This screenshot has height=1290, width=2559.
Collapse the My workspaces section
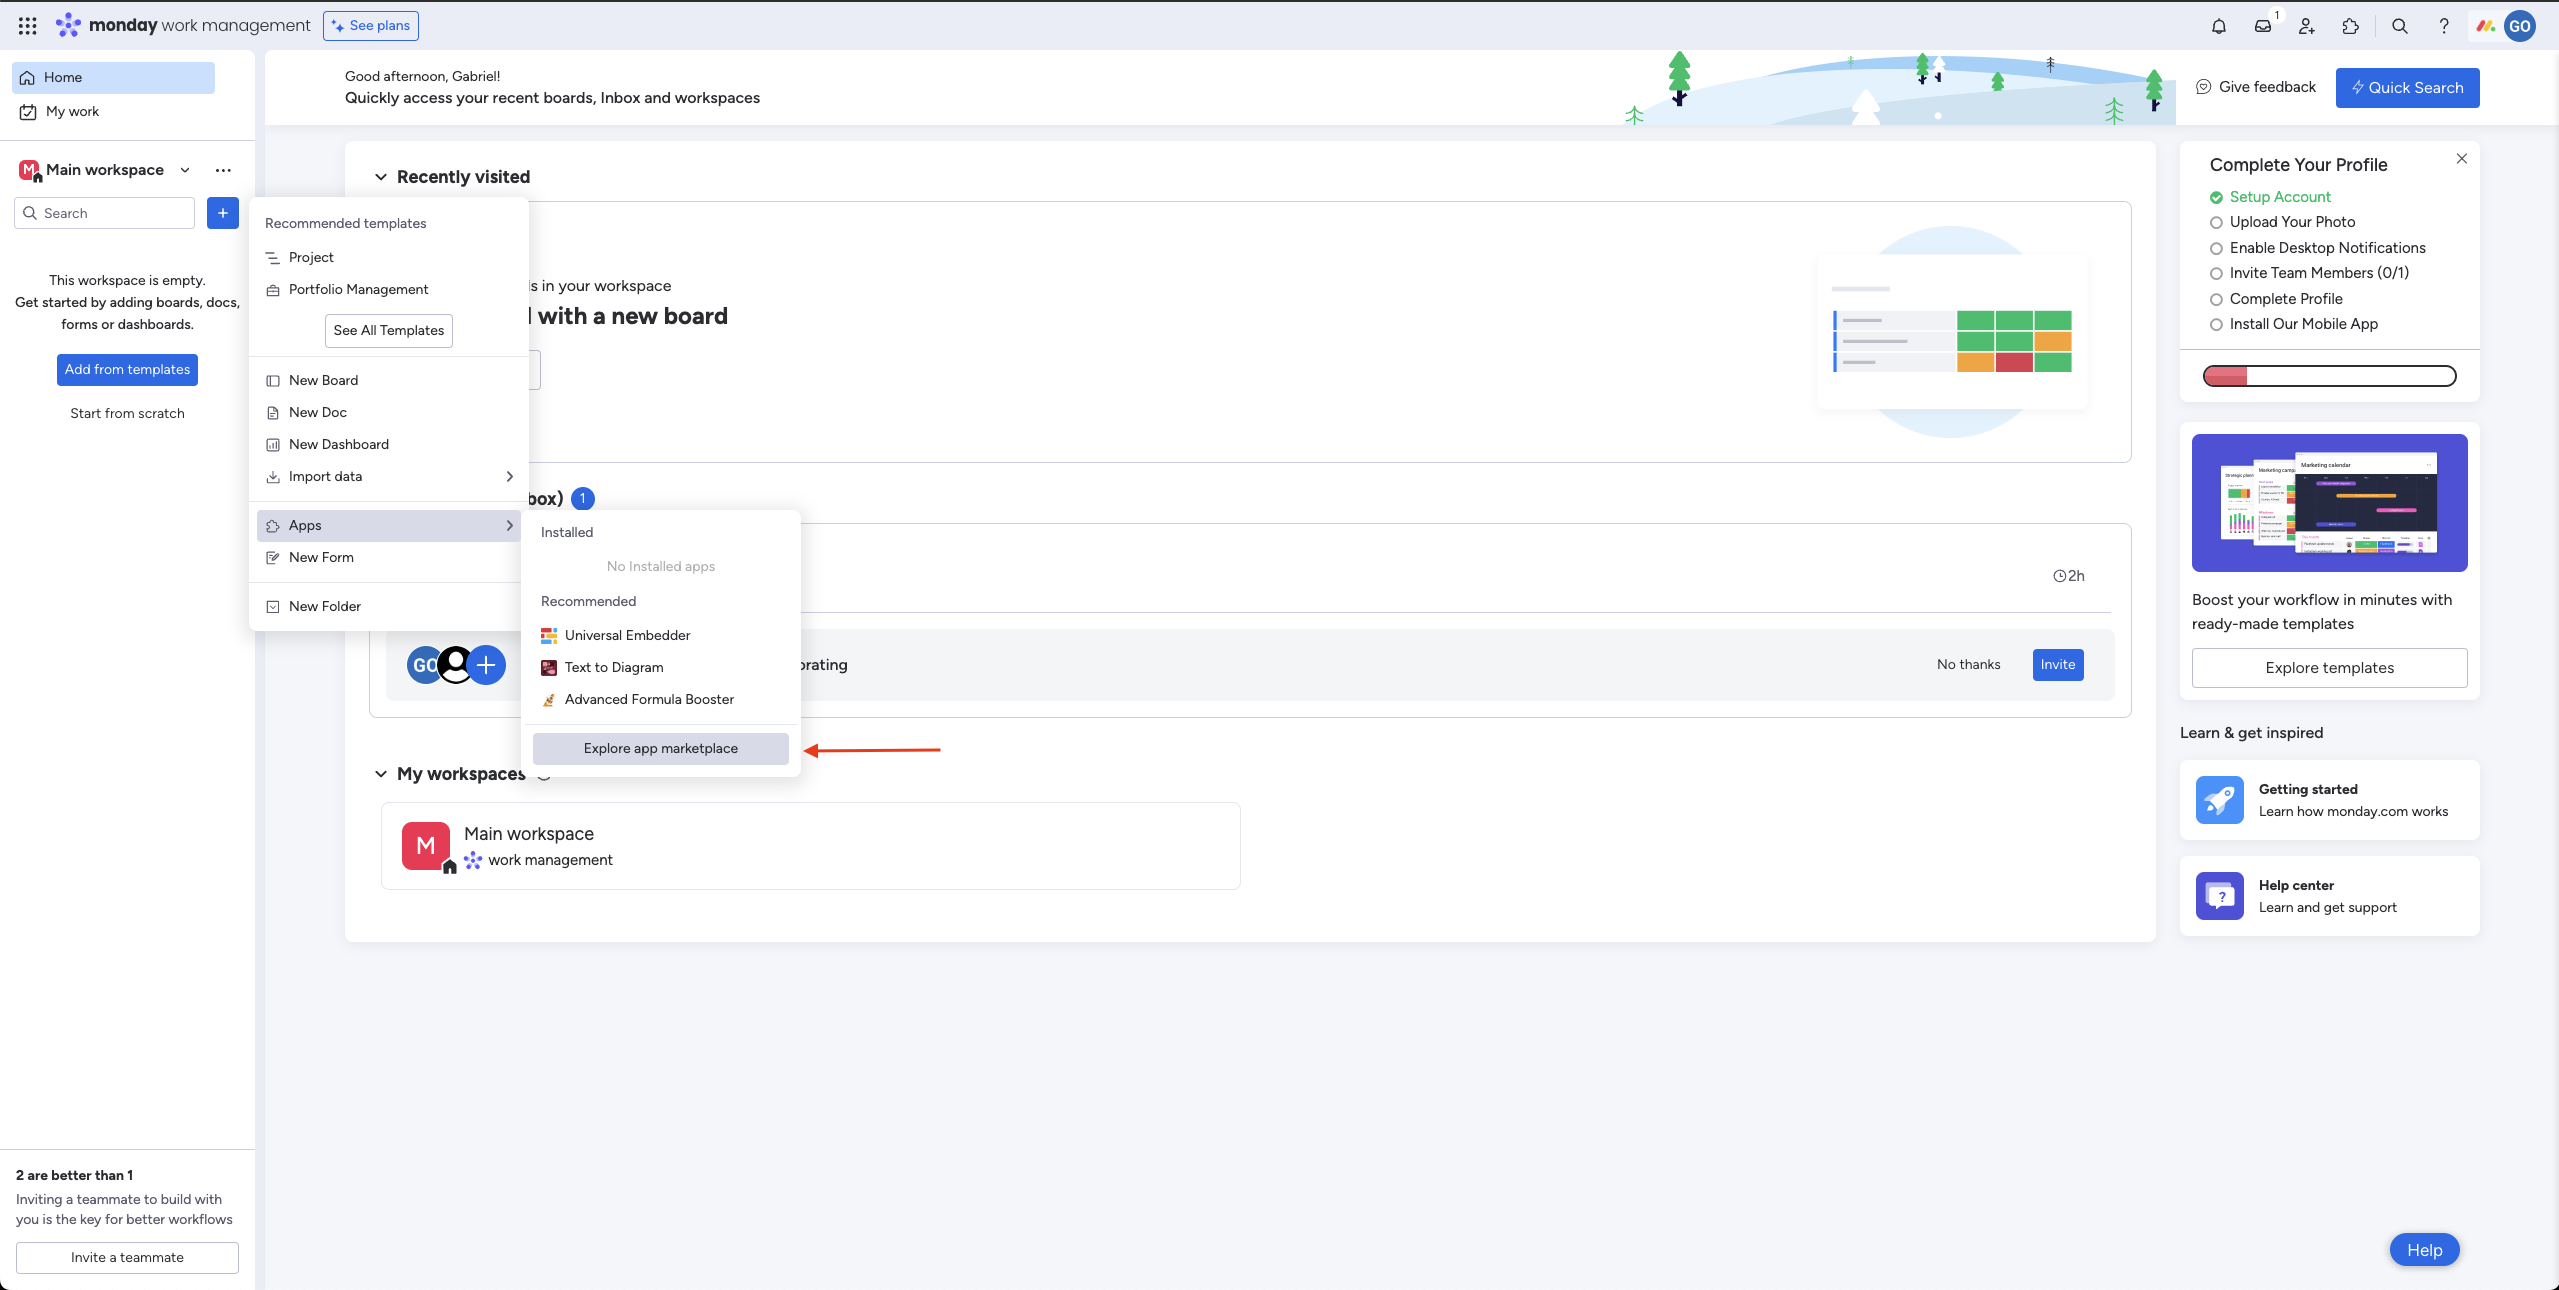click(381, 774)
